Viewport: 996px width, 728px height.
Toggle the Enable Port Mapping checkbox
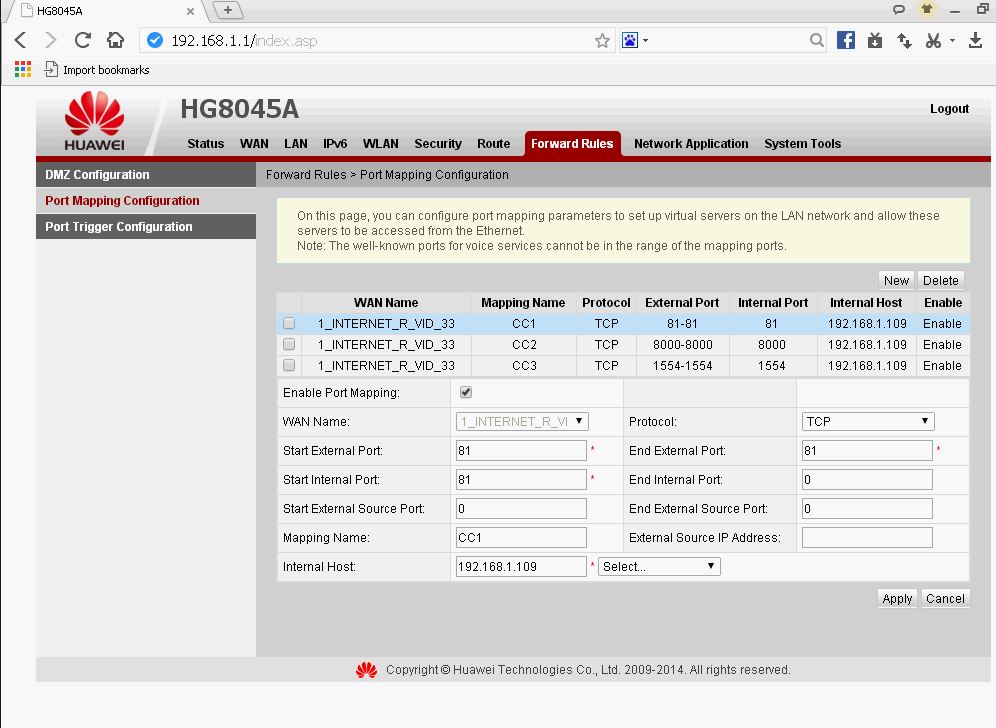(466, 393)
